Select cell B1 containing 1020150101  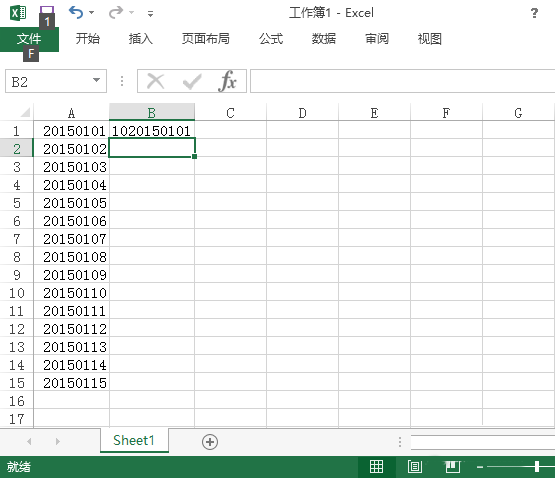point(152,131)
